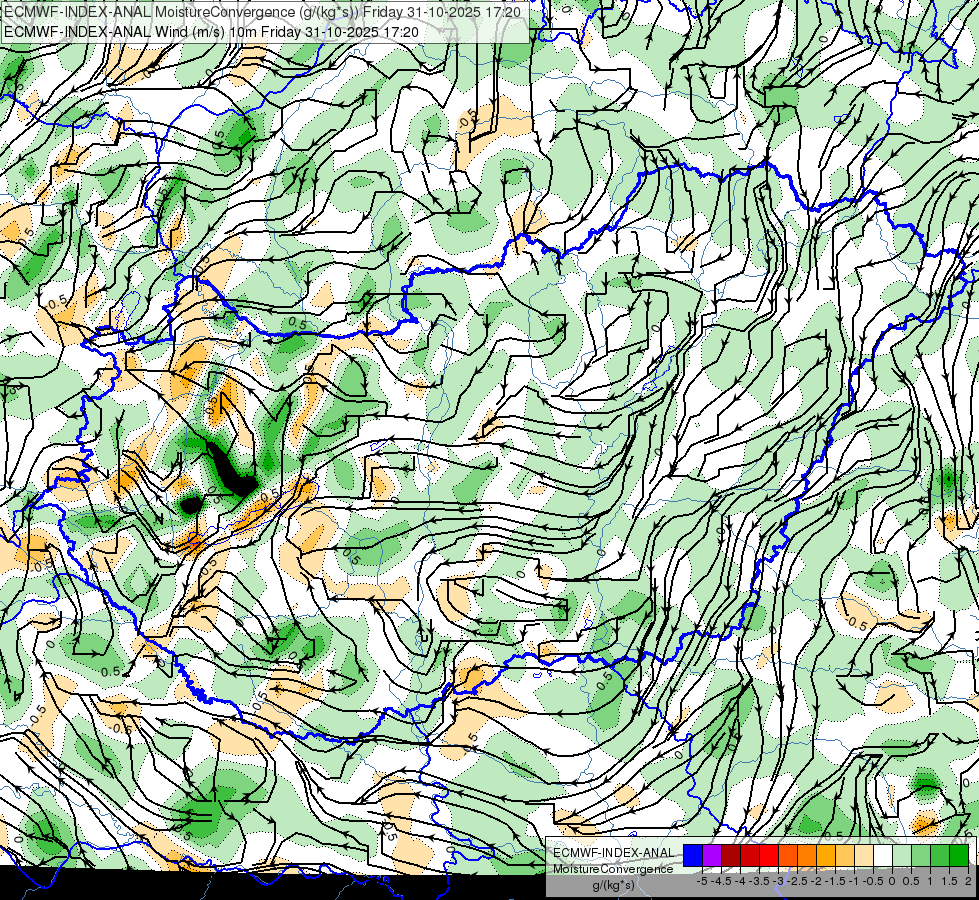The width and height of the screenshot is (979, 900).
Task: Click the MoistureConvergence label in legend
Action: tap(613, 869)
